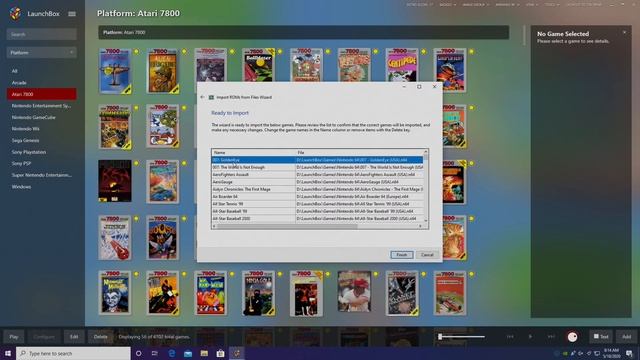Click the yellow badge beside the Centipede cover

(x=424, y=51)
